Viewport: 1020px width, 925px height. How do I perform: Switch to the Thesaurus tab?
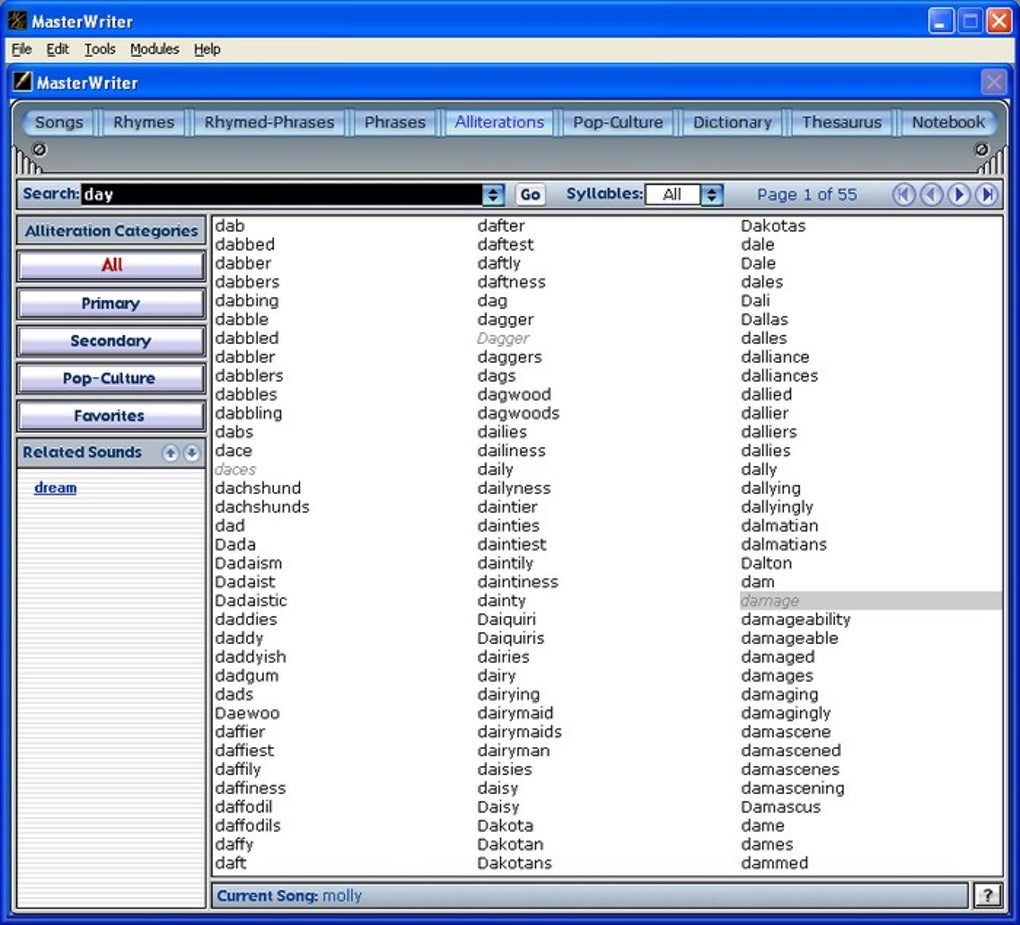point(842,122)
